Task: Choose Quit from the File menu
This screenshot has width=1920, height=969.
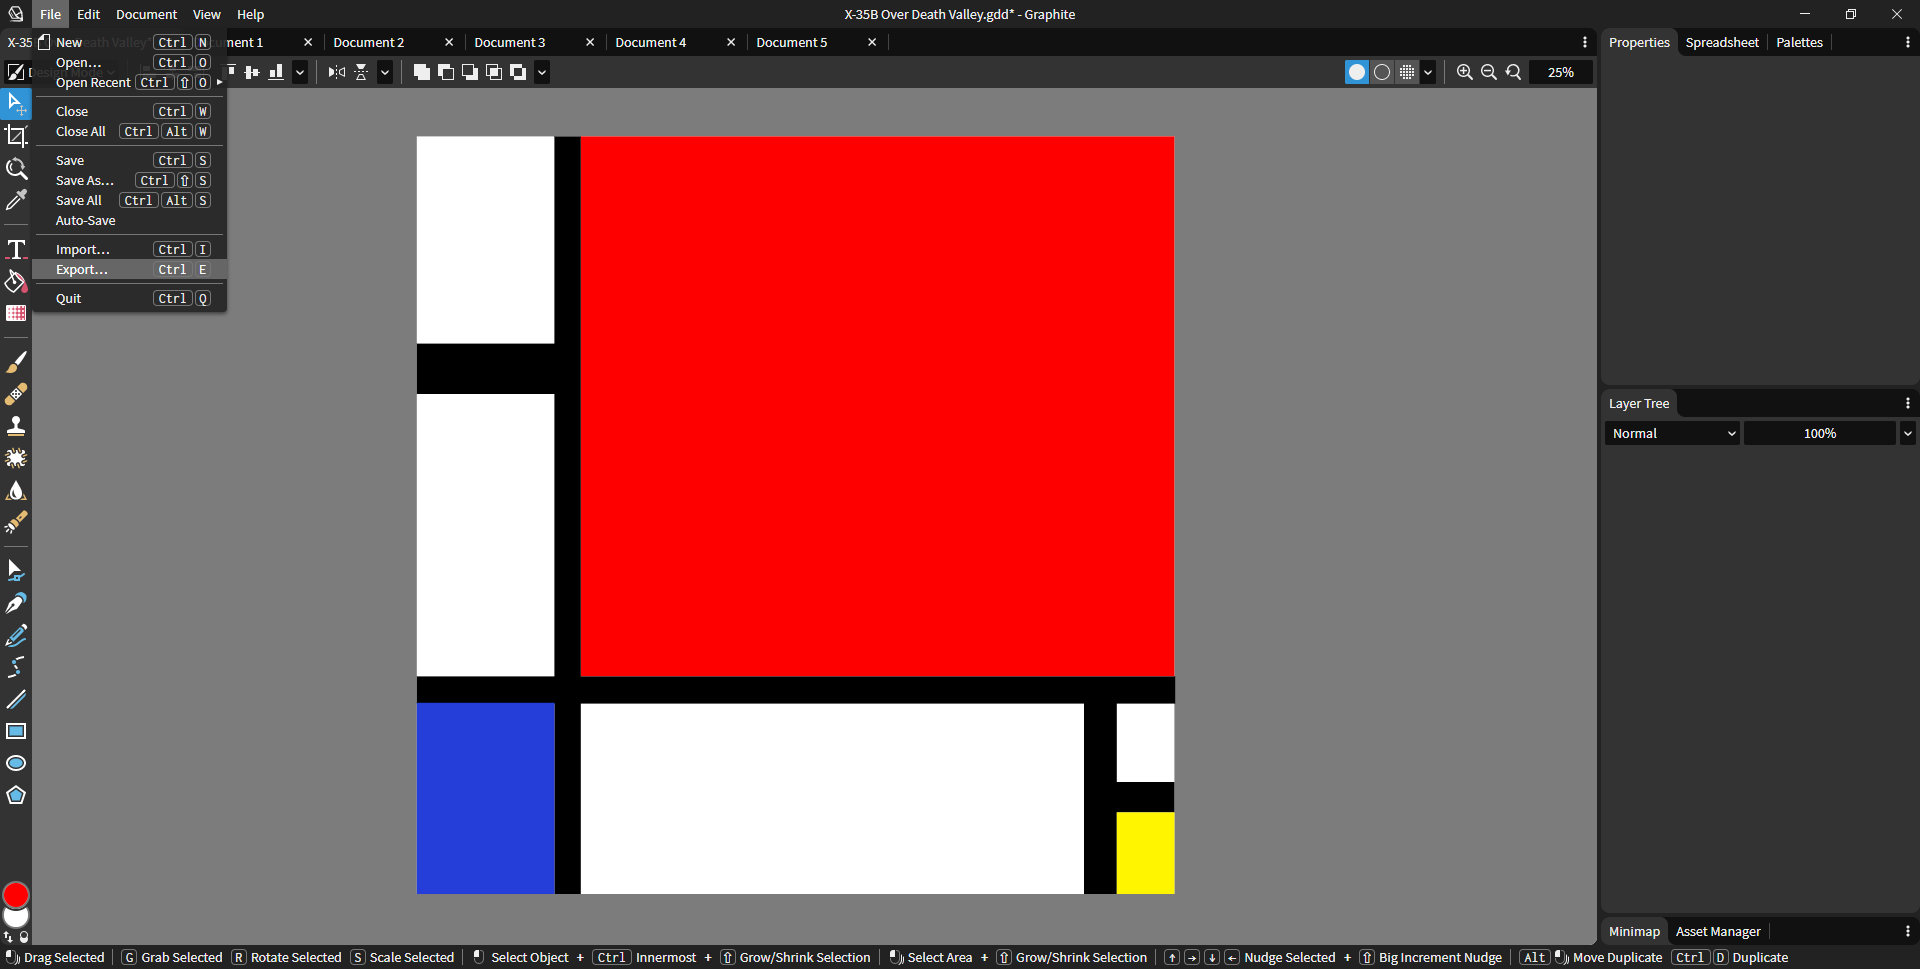Action: click(x=130, y=298)
